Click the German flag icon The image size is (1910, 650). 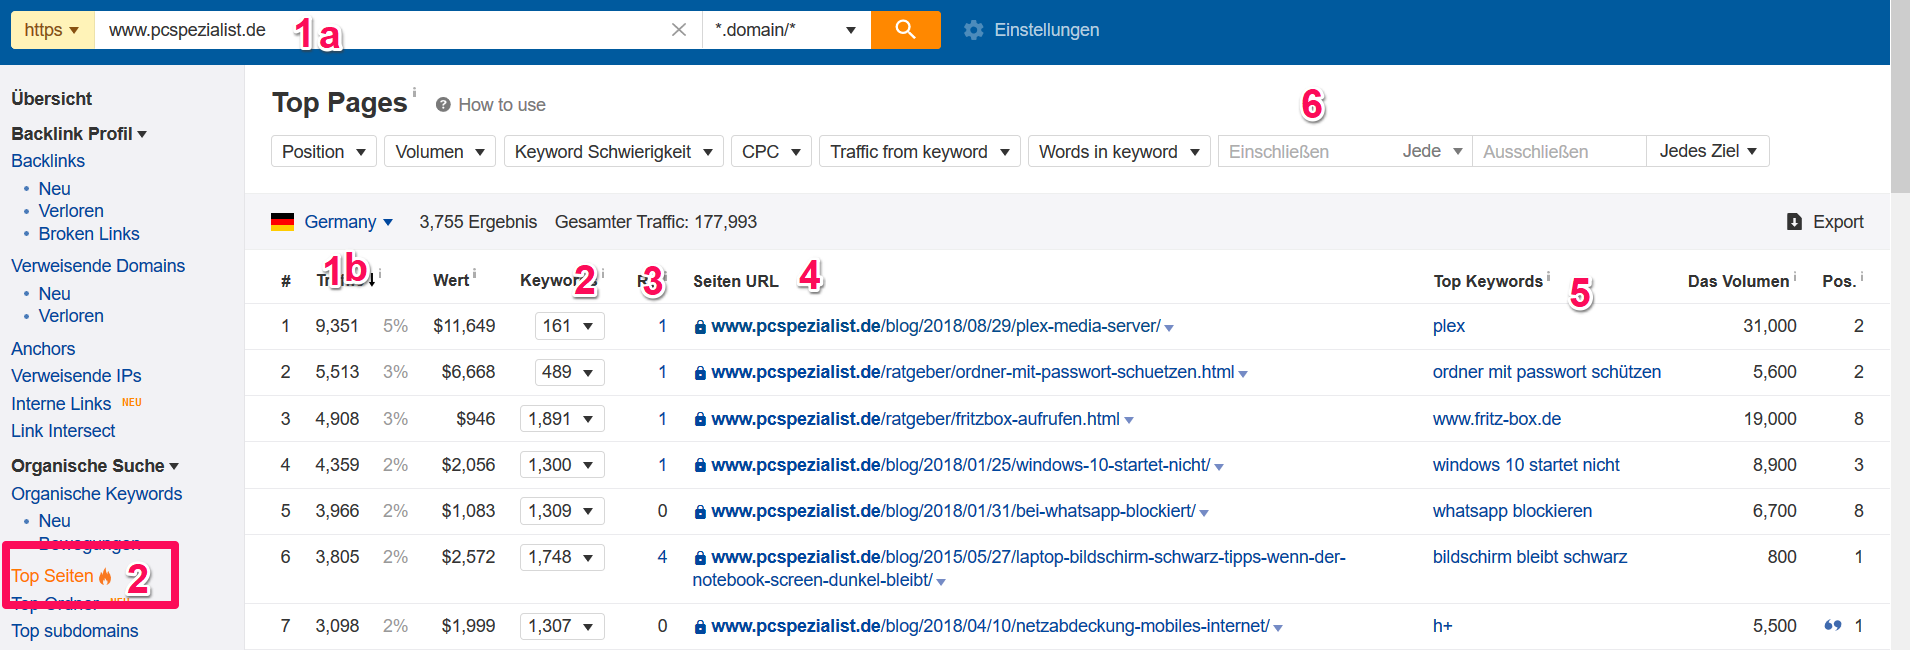[282, 222]
